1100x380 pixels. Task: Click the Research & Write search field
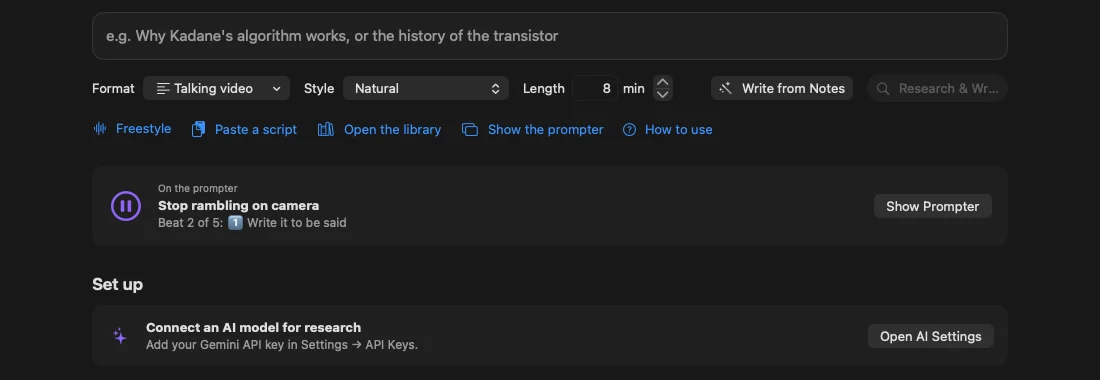point(937,88)
